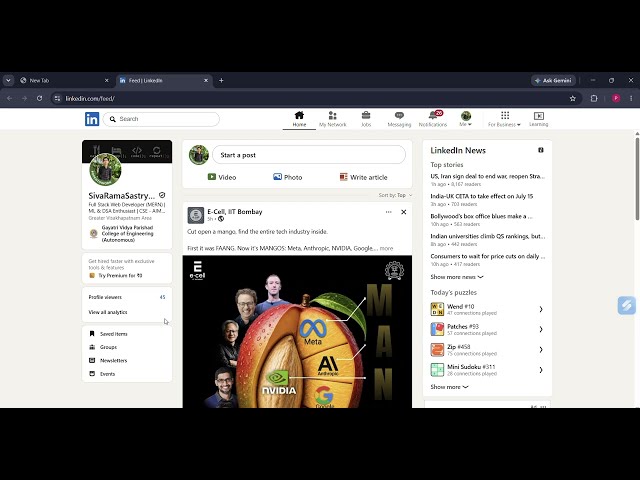Open Wend #10 chevron arrow
Screen dimensions: 640x480
(x=541, y=309)
